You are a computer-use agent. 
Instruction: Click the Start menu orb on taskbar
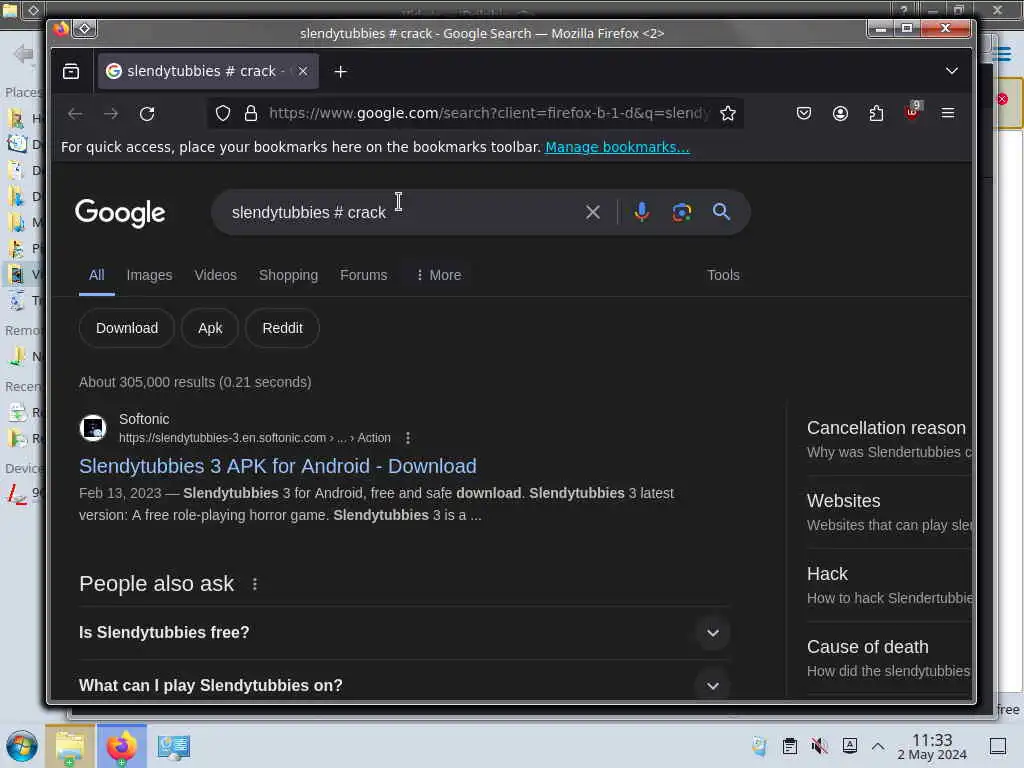(22, 746)
